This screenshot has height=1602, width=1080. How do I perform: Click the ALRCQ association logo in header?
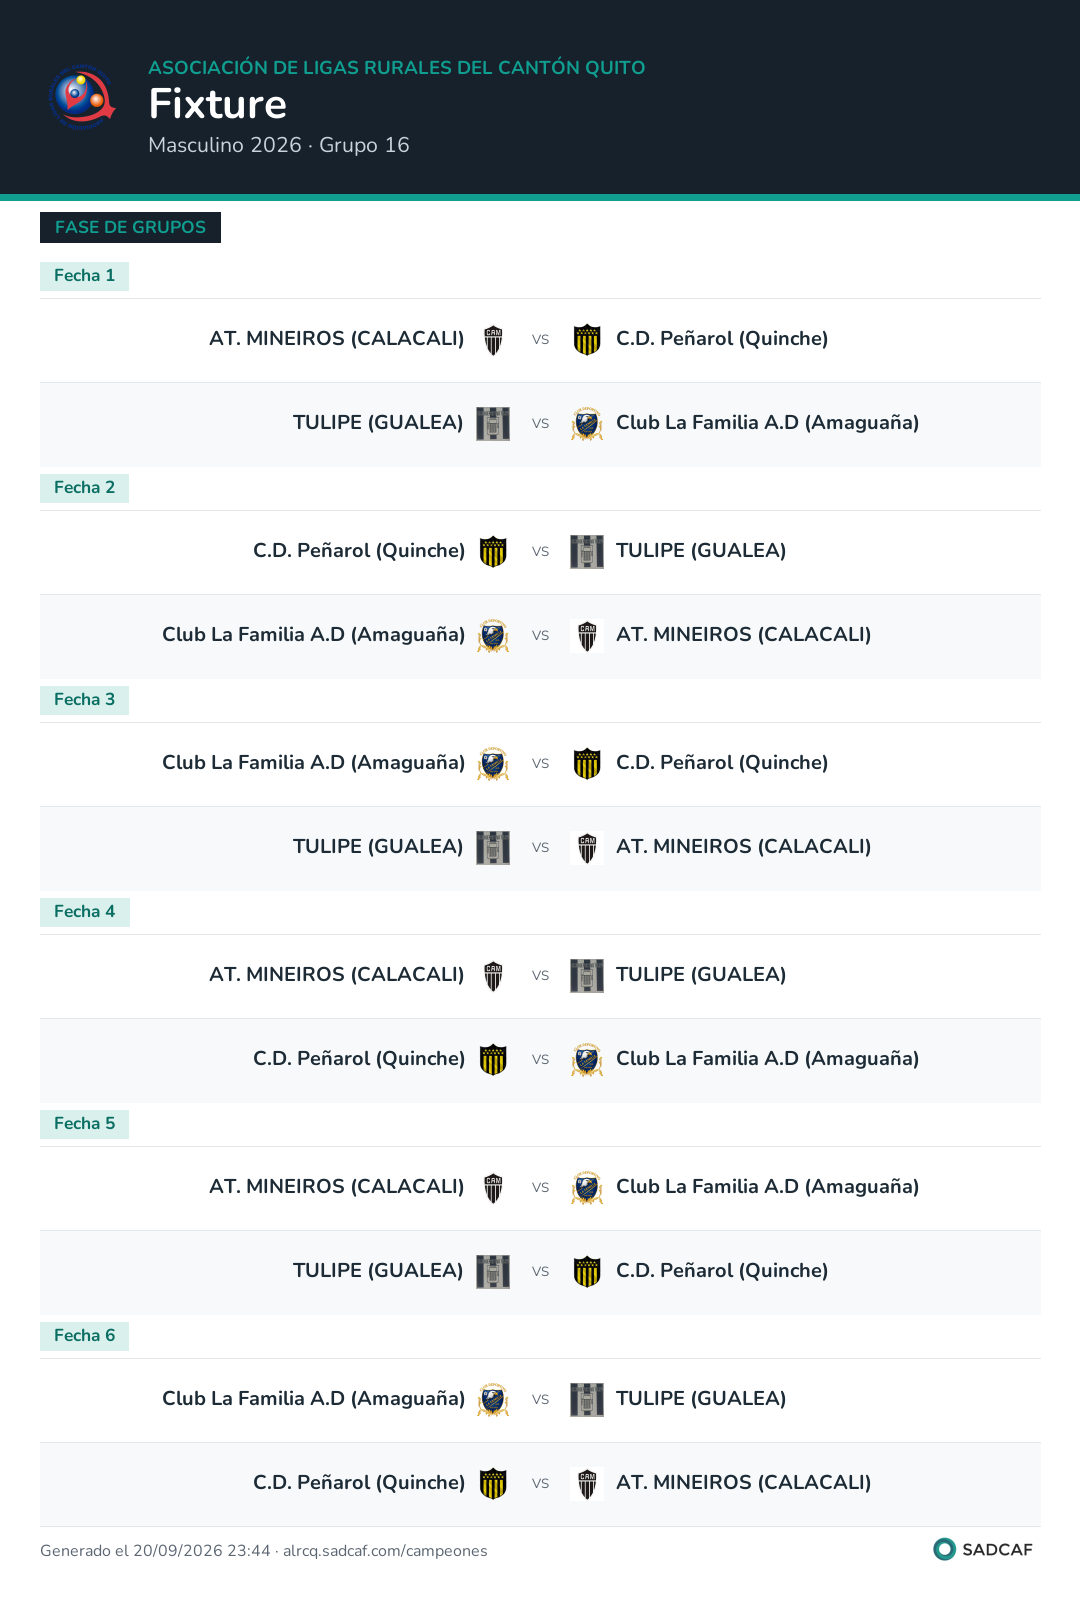tap(83, 97)
